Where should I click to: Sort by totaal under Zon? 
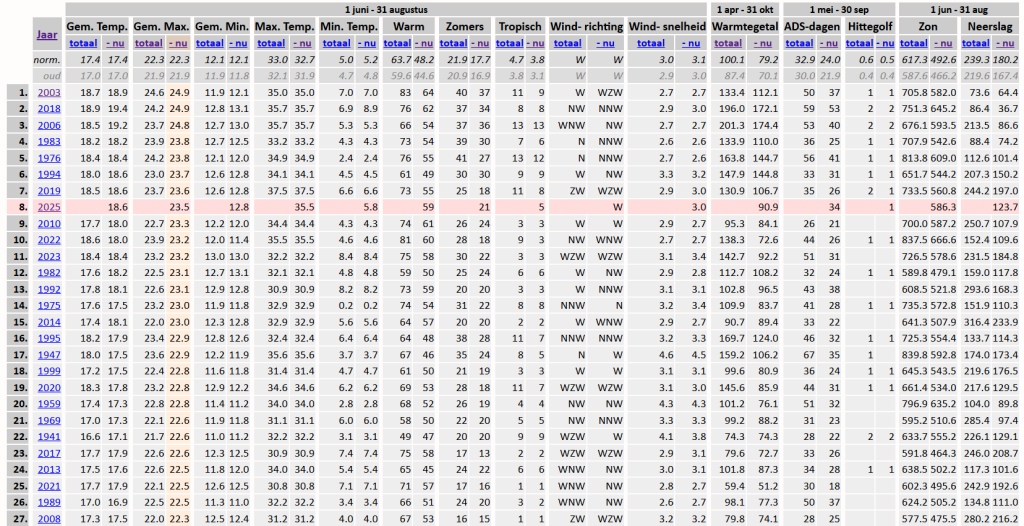(x=914, y=43)
